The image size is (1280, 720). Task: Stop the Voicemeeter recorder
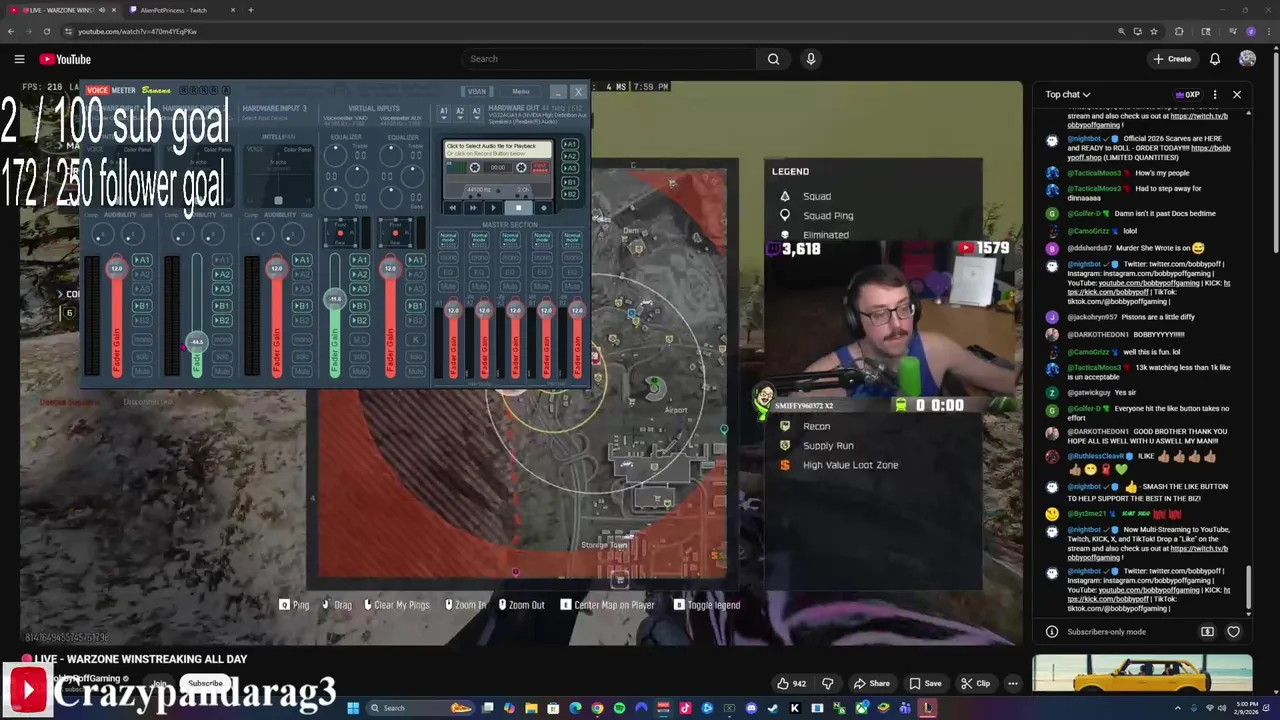point(519,208)
